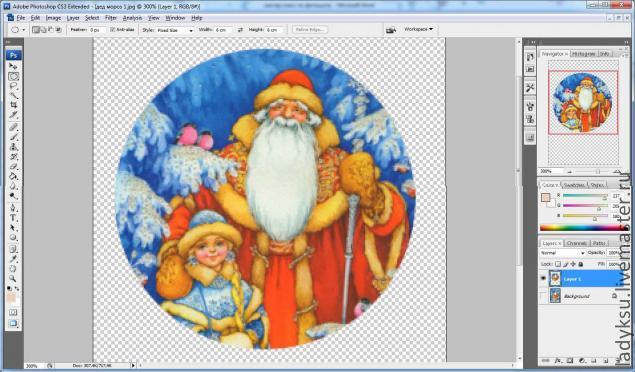Screen dimensions: 635x372
Task: Click the Feather input field
Action: pos(97,30)
